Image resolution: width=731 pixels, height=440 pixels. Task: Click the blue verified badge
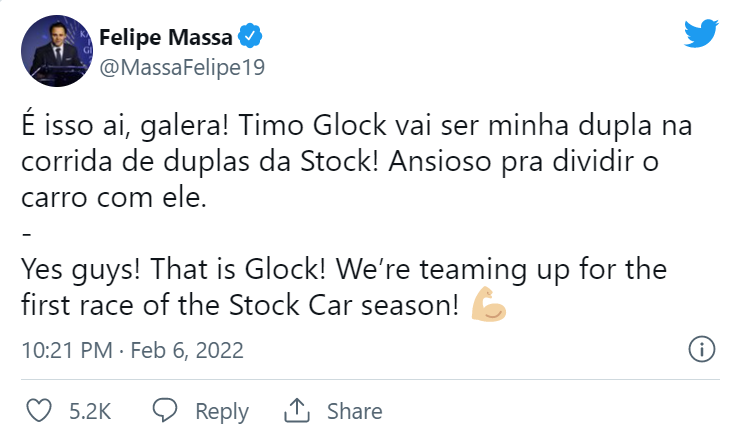tap(251, 39)
